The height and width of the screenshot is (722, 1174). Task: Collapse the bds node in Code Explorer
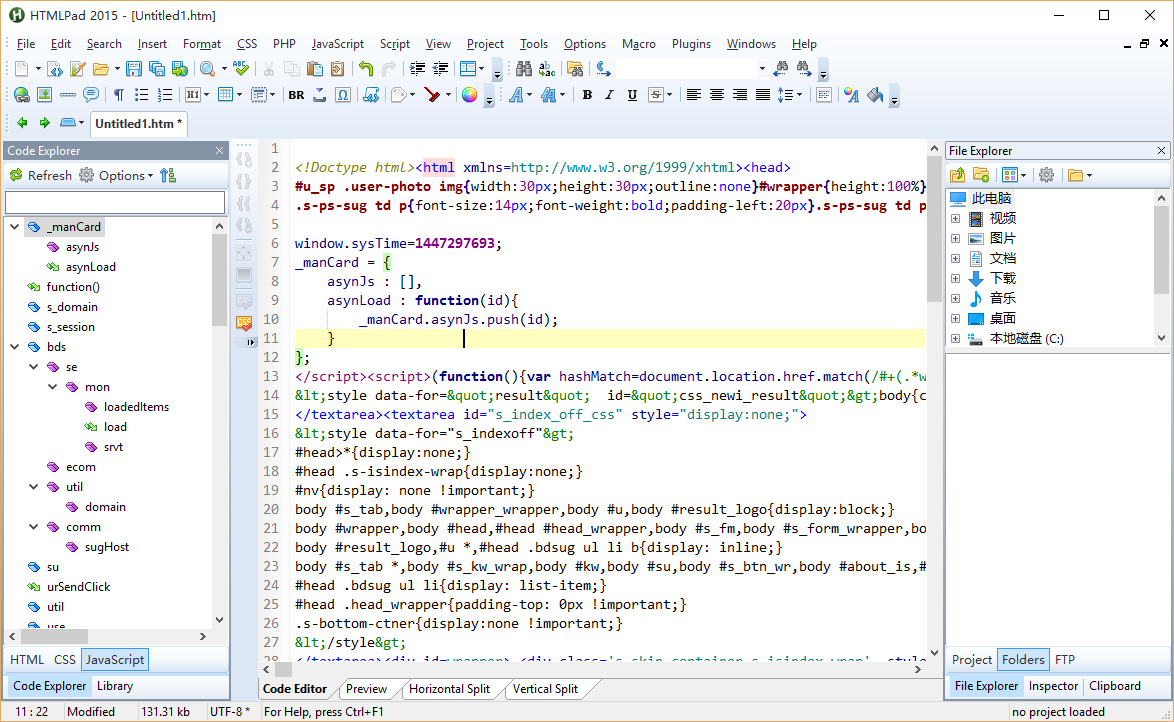coord(15,347)
